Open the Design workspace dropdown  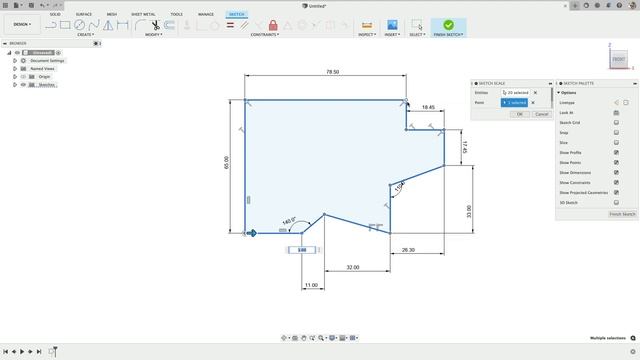tap(22, 24)
